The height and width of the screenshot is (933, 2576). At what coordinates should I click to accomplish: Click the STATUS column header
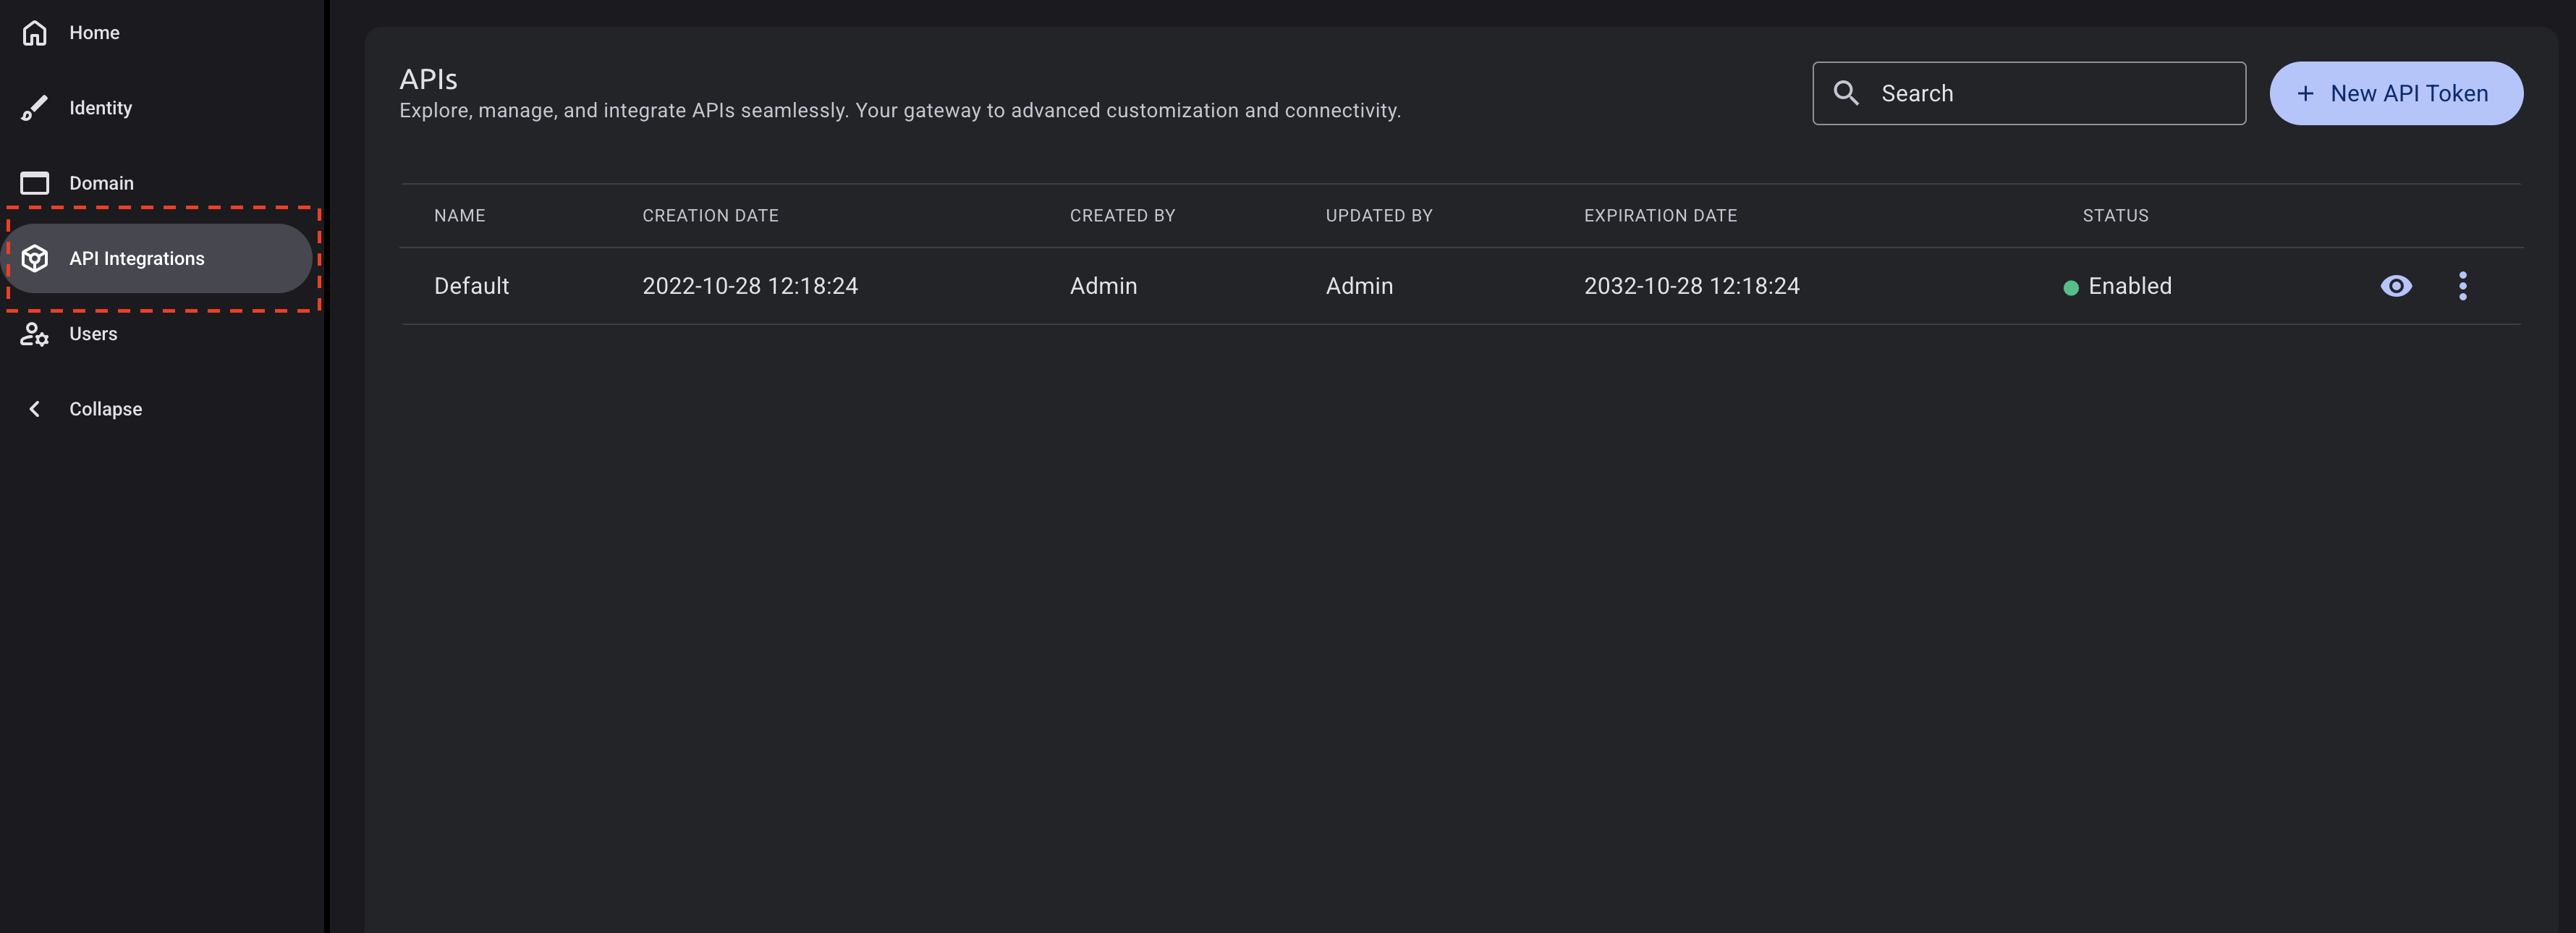pyautogui.click(x=2115, y=216)
